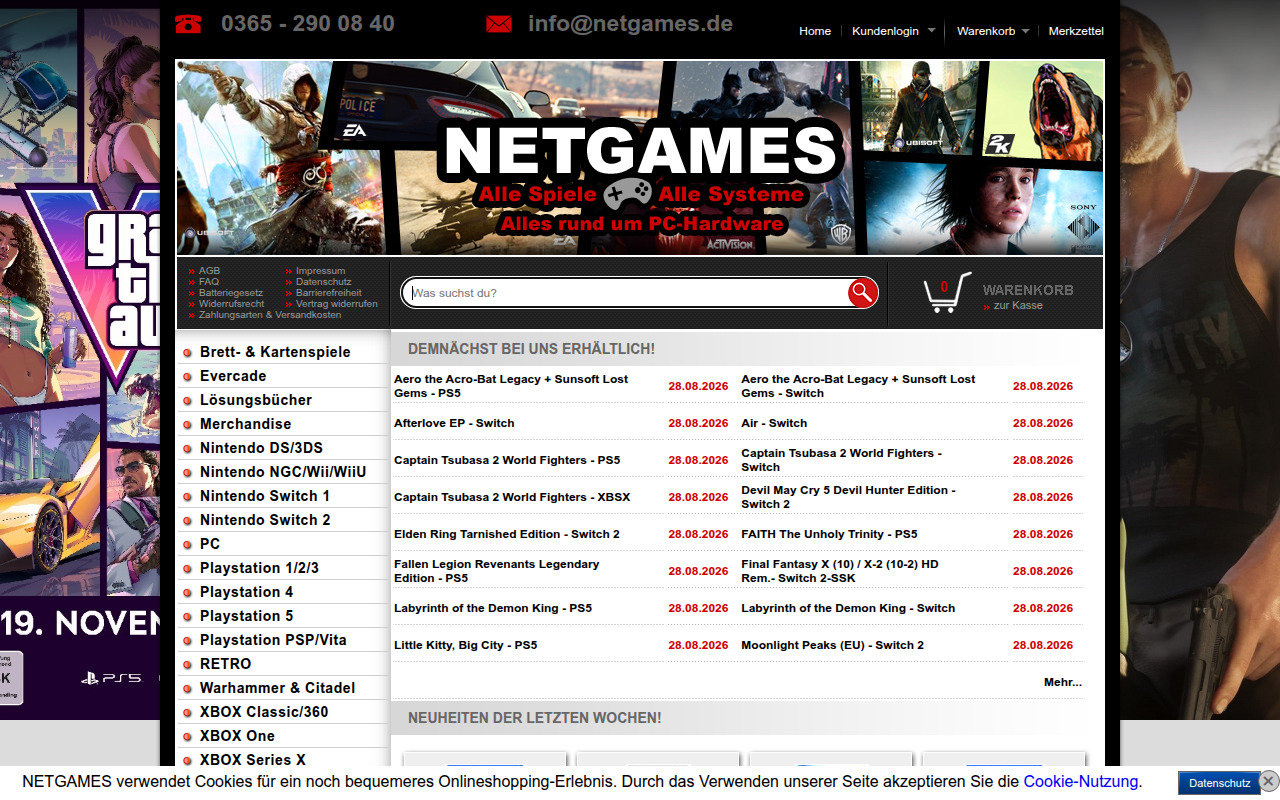1280x800 pixels.
Task: Open Widerrufsrecht link
Action: (232, 304)
